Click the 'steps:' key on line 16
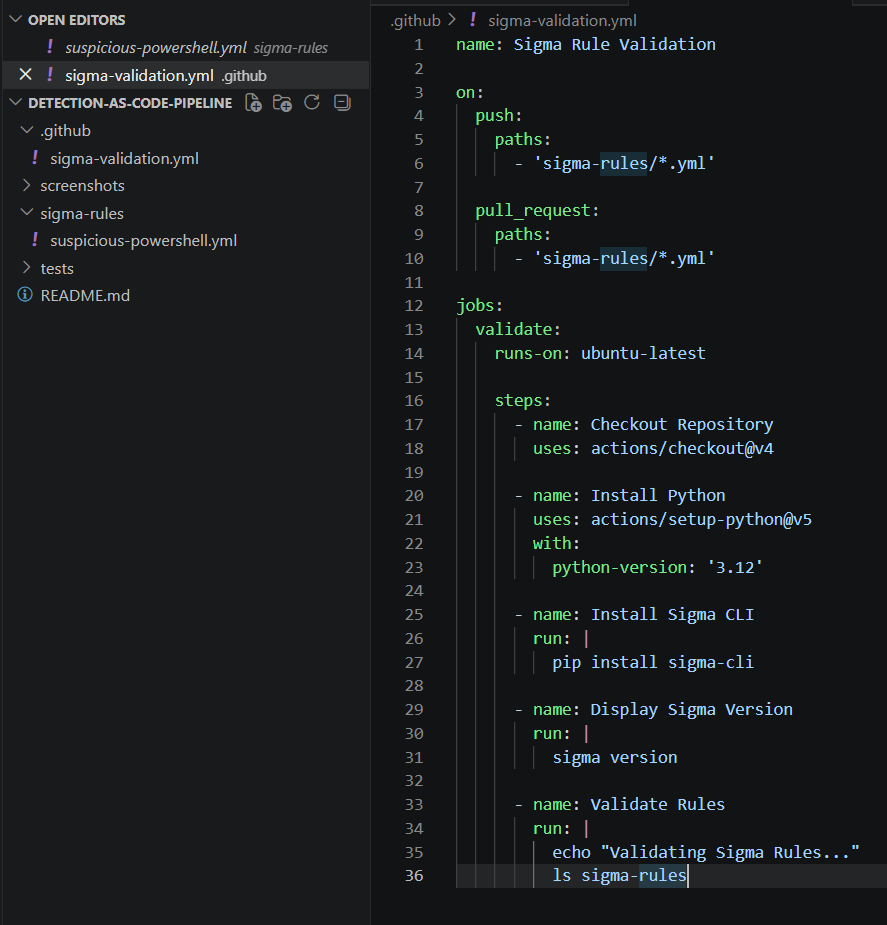 click(523, 401)
